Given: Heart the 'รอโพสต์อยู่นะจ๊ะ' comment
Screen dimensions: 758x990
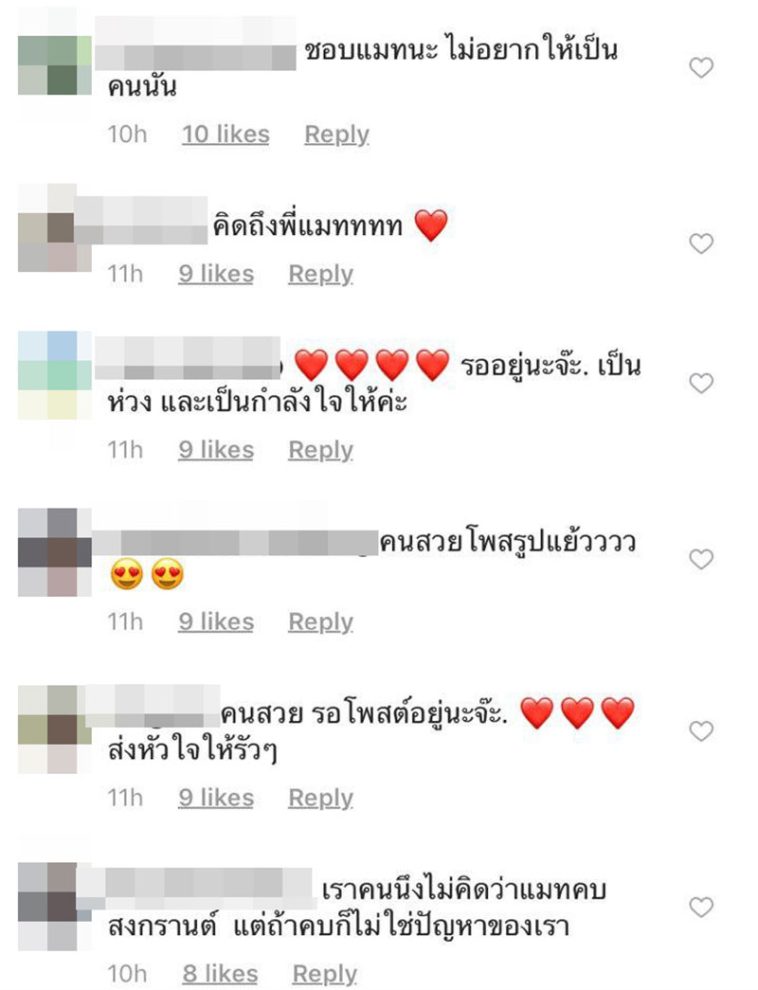Looking at the screenshot, I should coord(701,731).
